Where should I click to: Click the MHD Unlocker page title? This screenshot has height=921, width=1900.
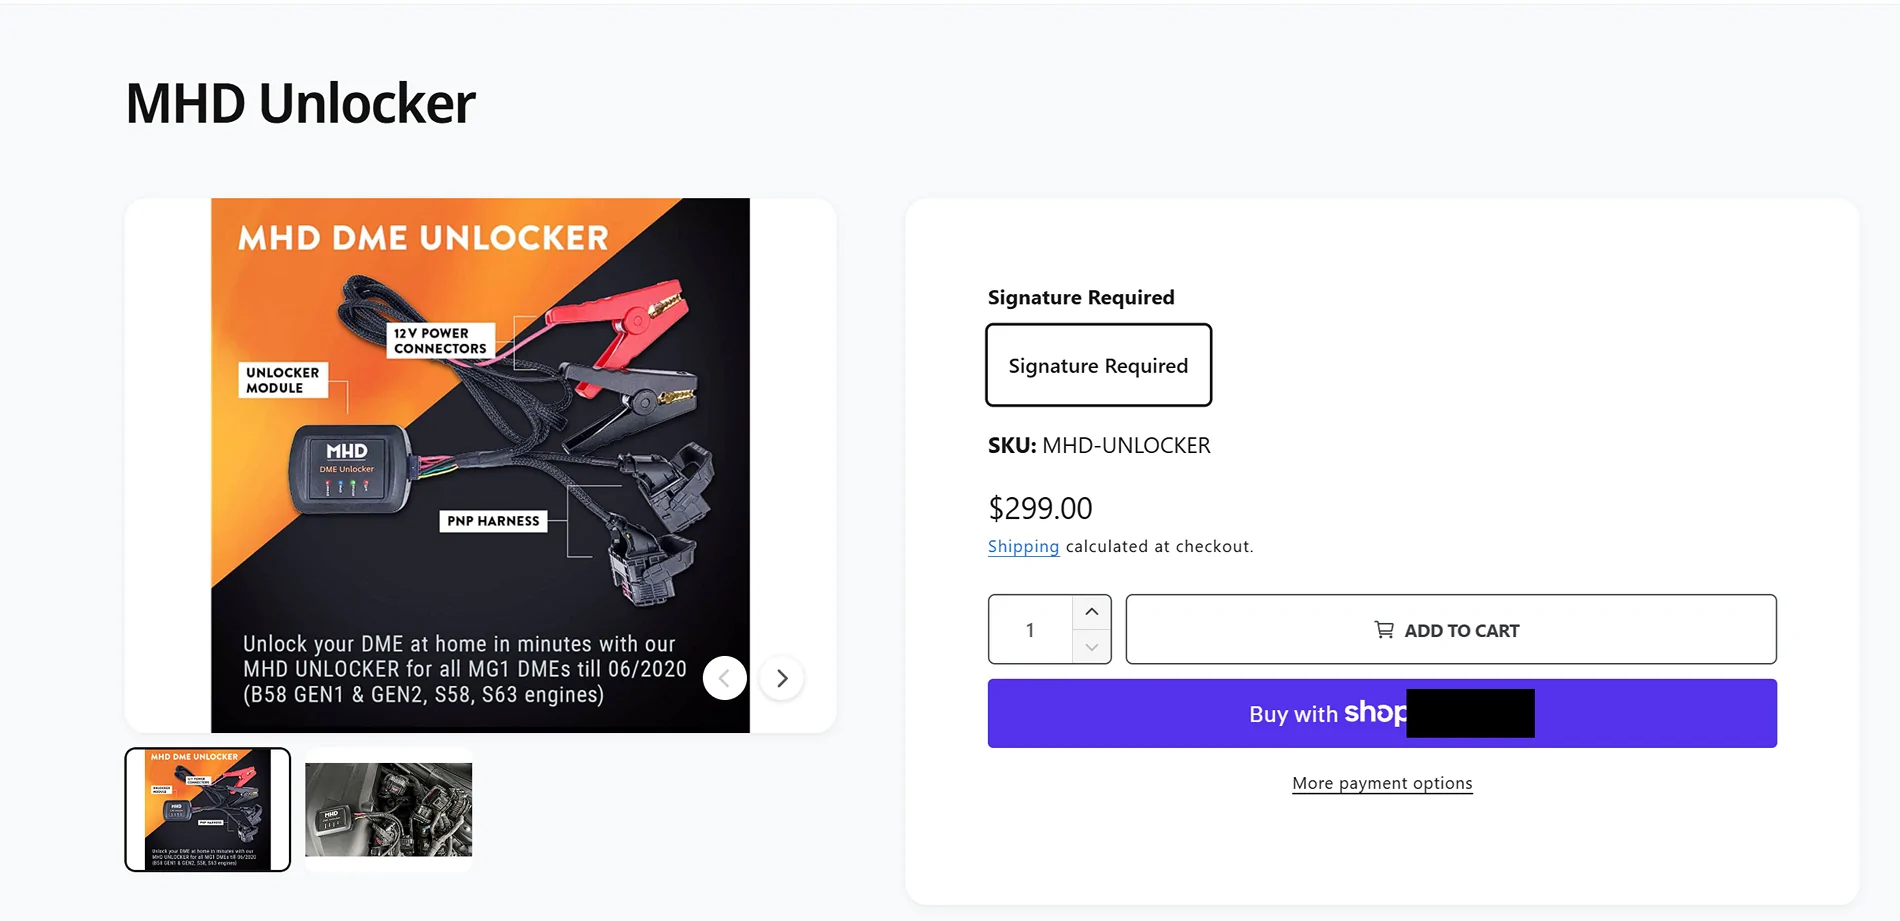(x=300, y=103)
